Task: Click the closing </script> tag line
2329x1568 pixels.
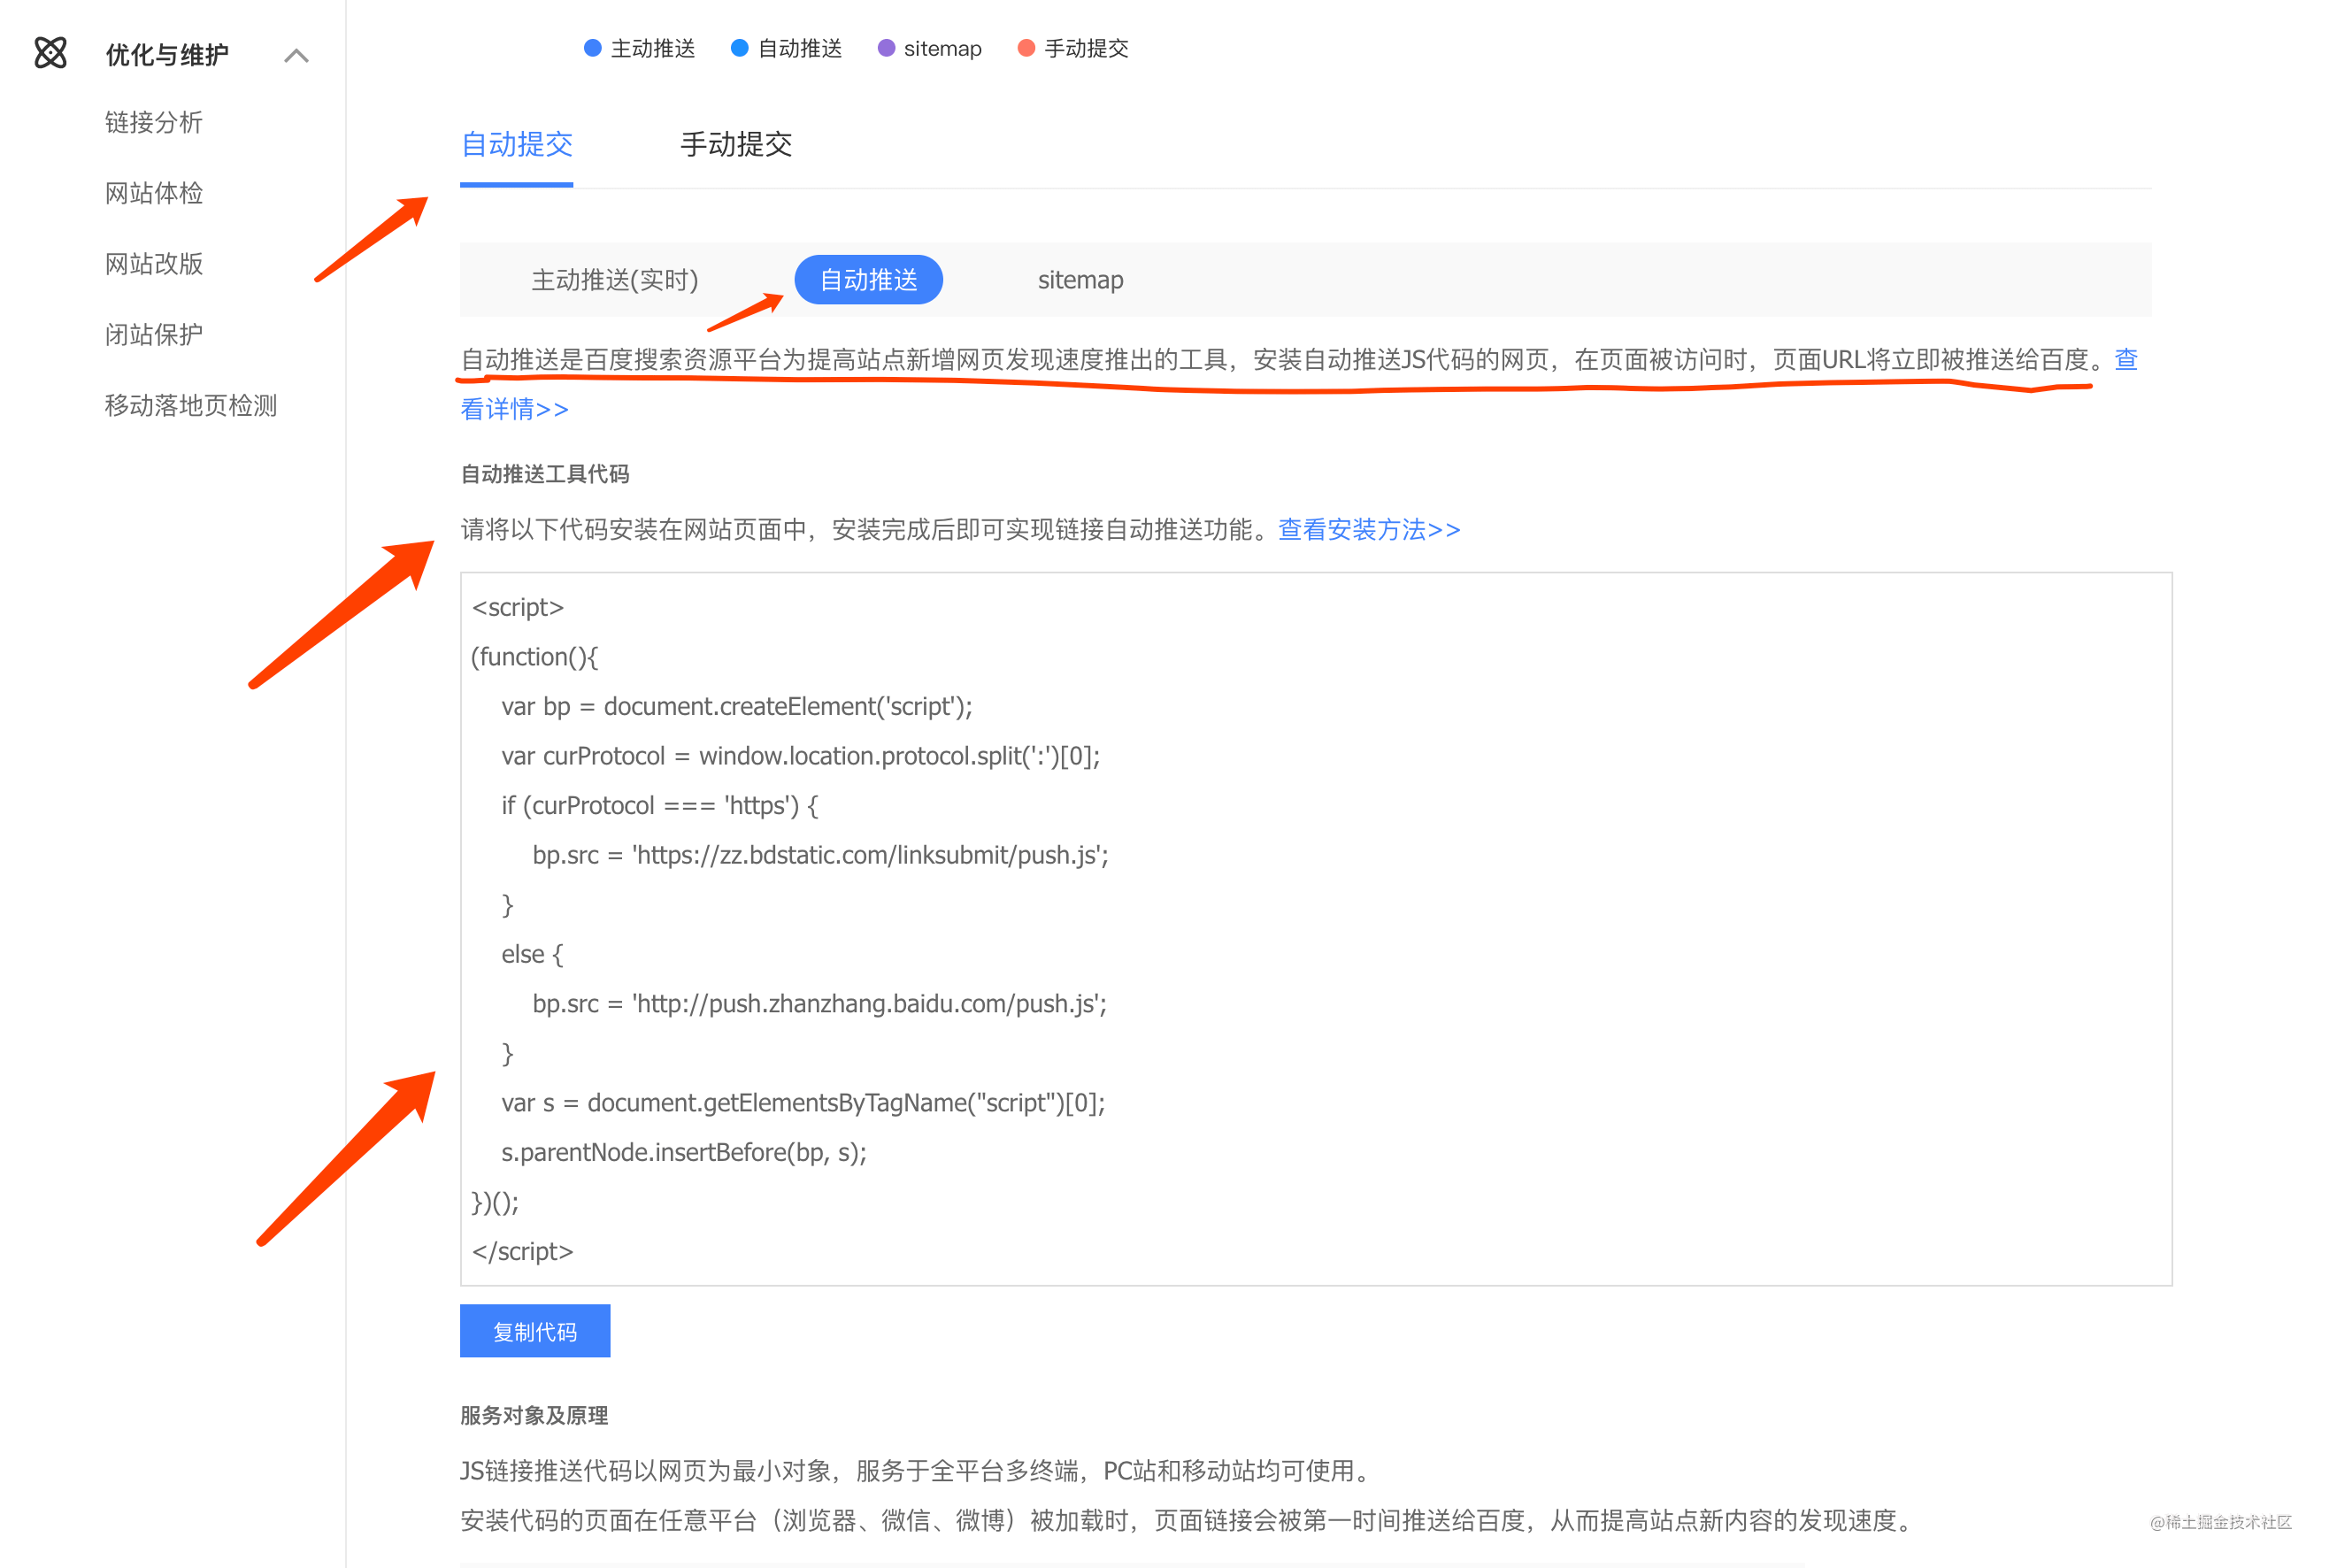Action: tap(522, 1251)
